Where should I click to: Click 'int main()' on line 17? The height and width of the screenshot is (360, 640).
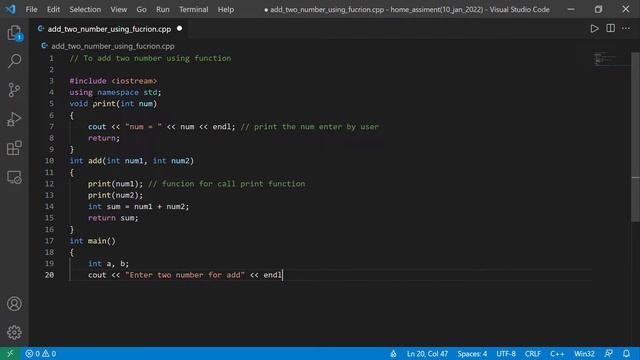(x=93, y=241)
